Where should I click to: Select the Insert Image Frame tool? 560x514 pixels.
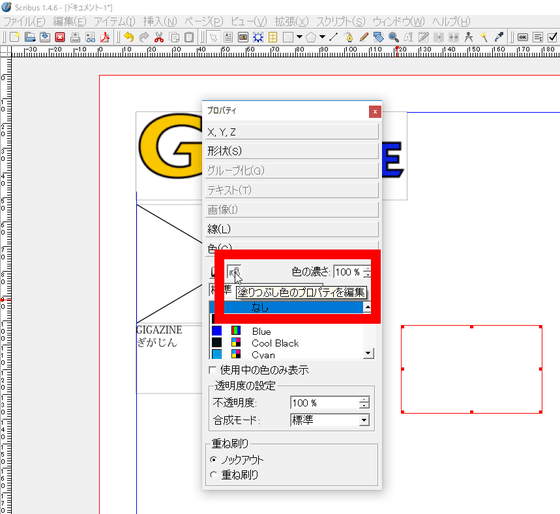[243, 37]
